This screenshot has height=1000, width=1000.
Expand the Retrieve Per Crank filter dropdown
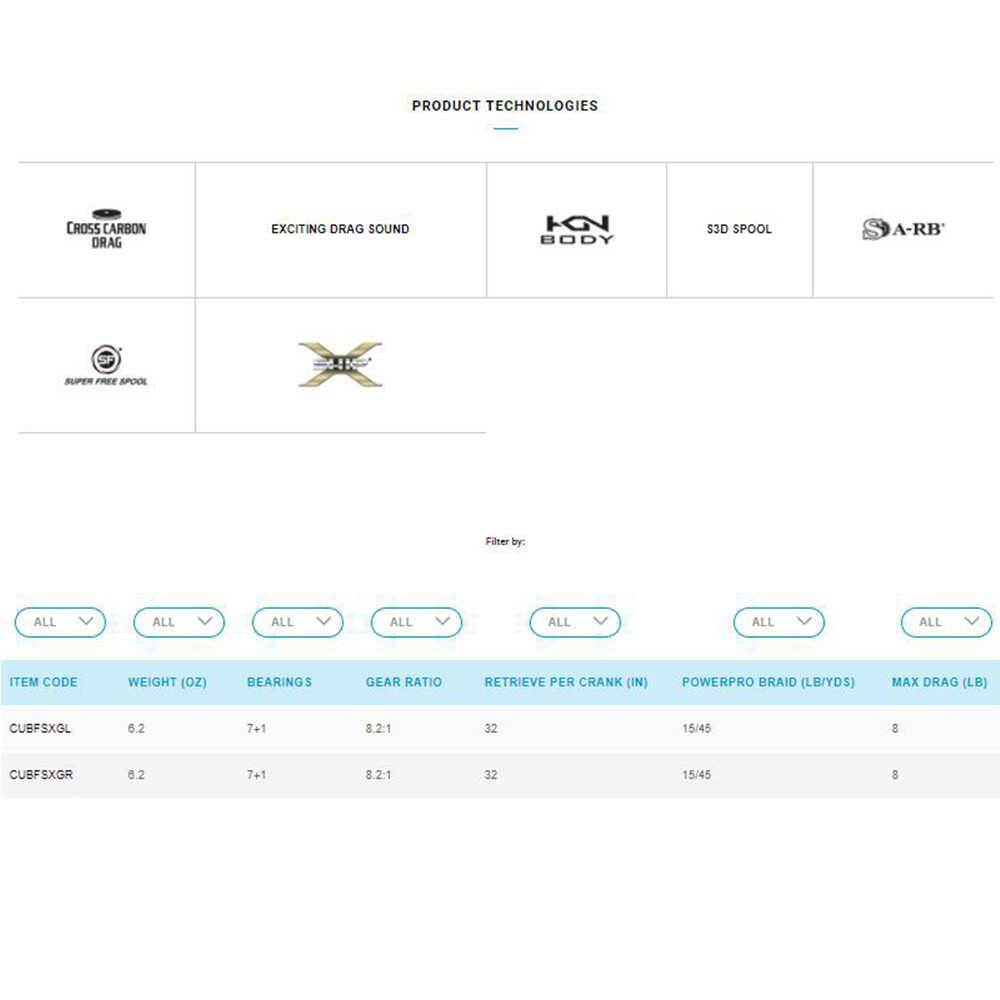(575, 622)
